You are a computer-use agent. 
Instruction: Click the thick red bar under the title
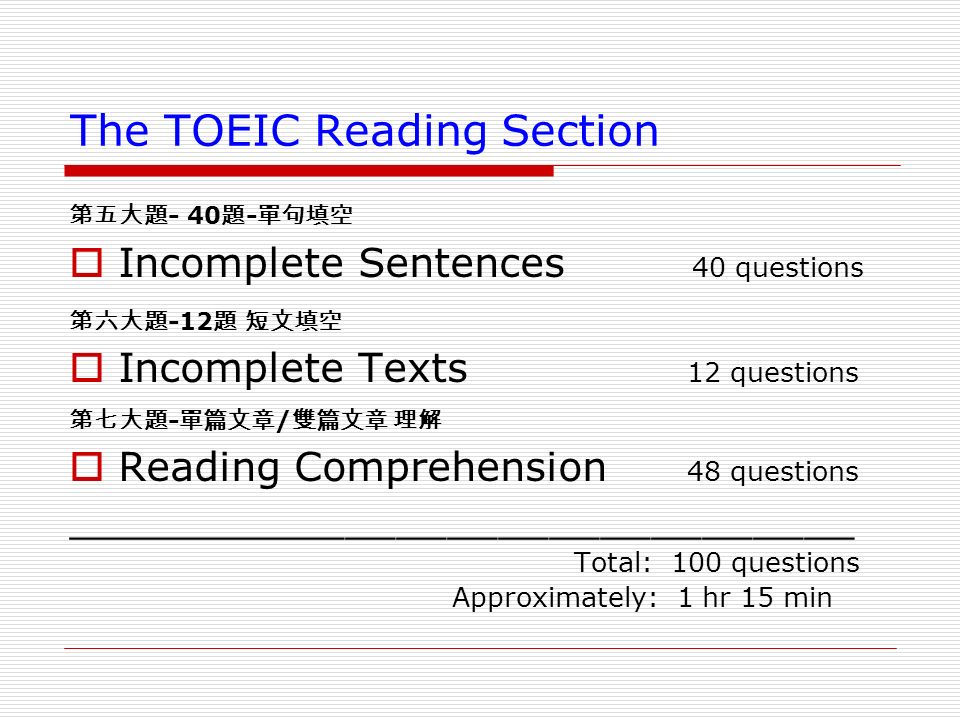click(x=309, y=171)
